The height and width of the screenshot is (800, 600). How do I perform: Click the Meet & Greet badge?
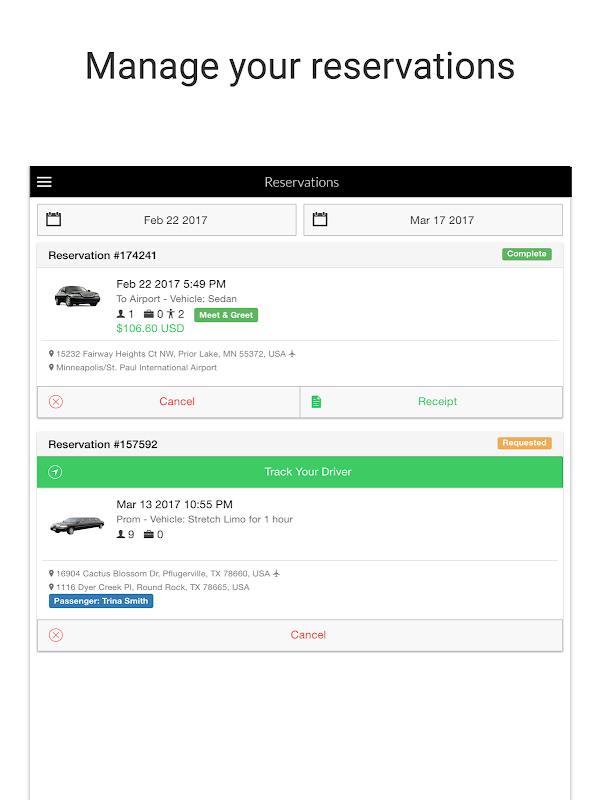226,315
